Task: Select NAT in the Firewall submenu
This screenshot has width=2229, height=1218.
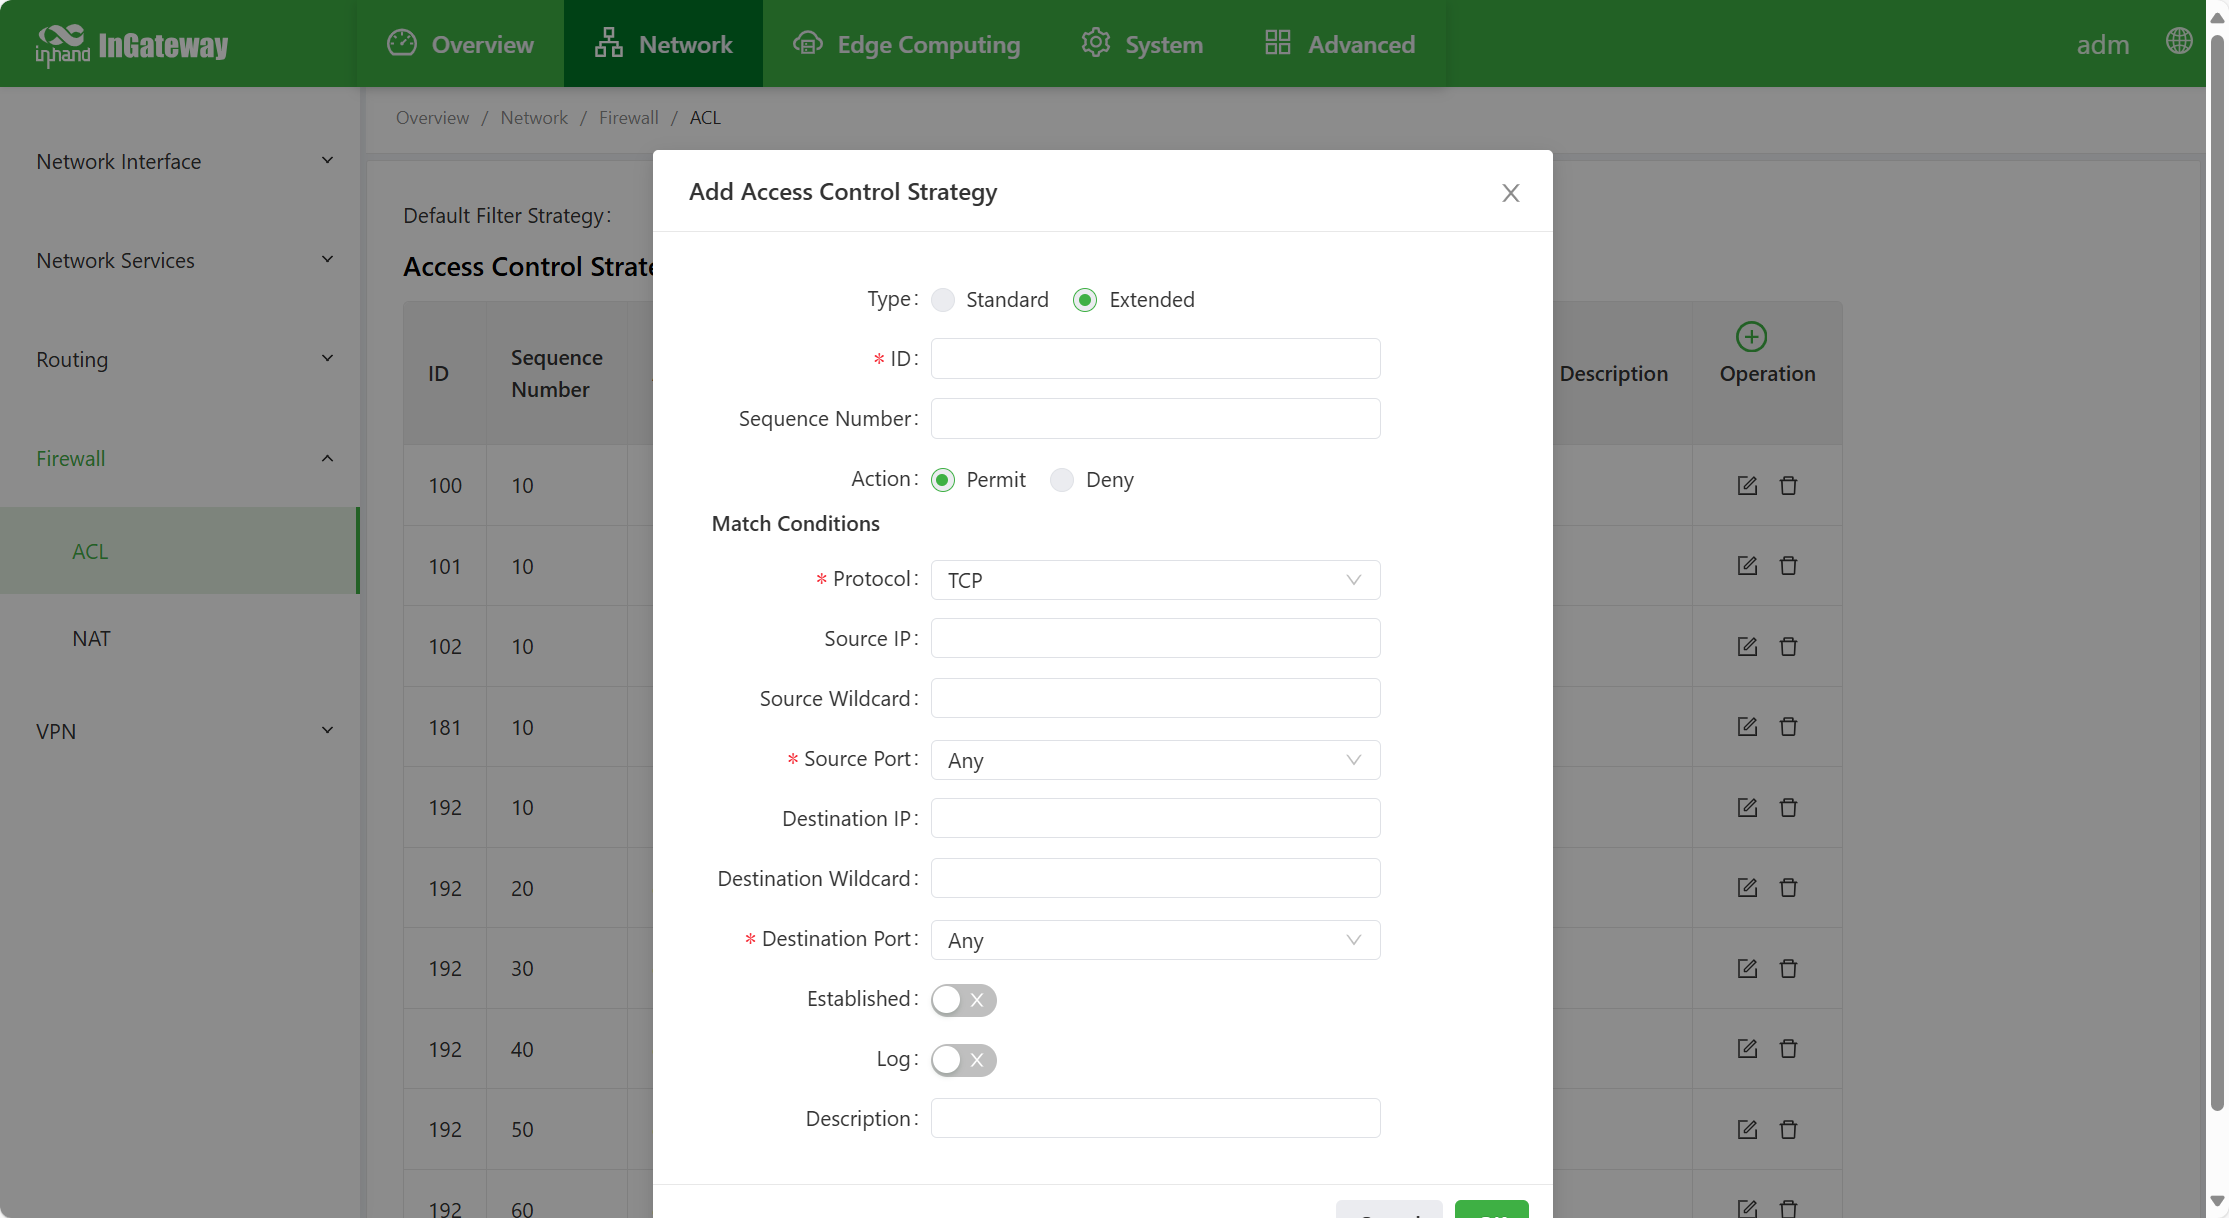Action: [x=91, y=638]
